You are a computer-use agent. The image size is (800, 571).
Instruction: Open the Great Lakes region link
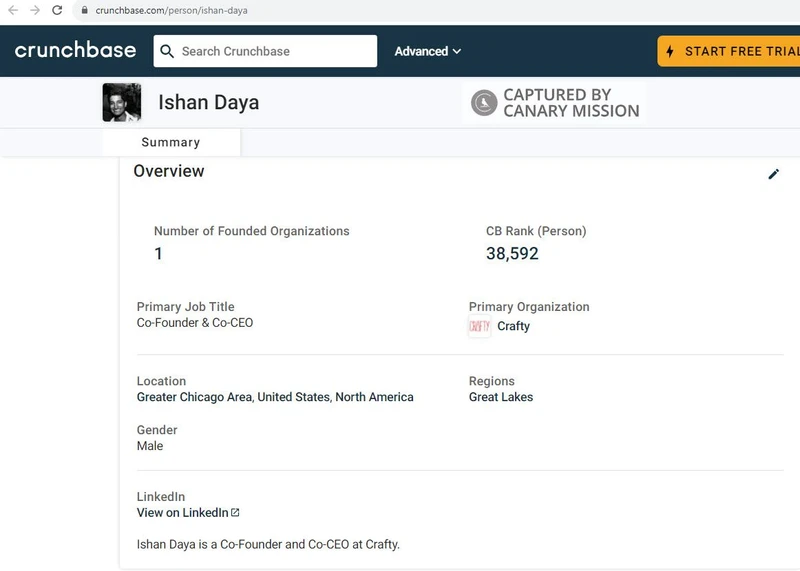(500, 397)
